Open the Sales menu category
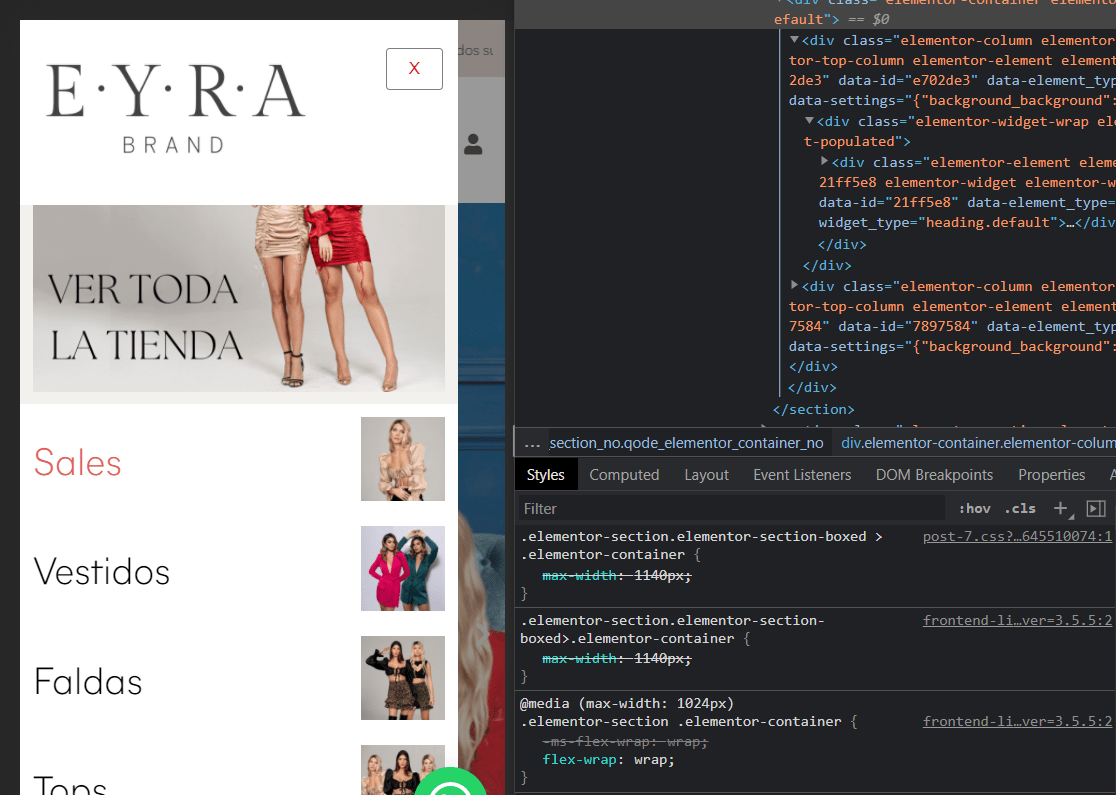The image size is (1116, 795). 78,463
